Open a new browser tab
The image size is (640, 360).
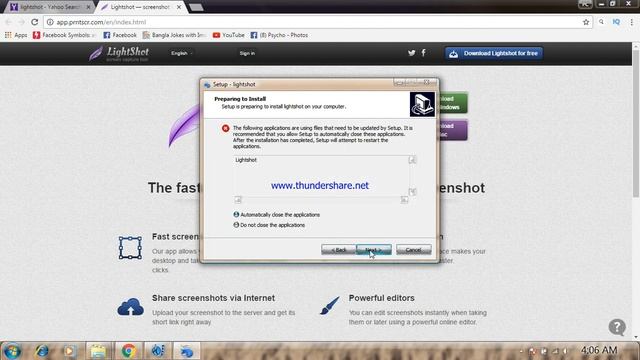tap(196, 7)
